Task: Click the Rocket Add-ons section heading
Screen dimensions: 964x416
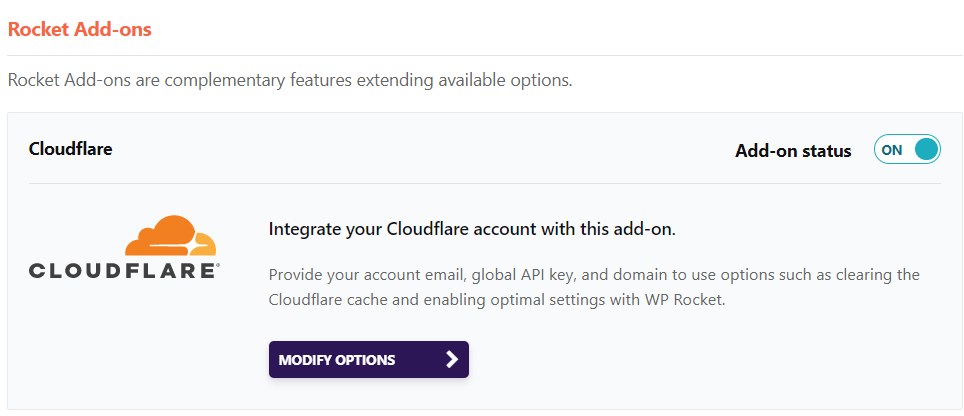Action: tap(80, 29)
